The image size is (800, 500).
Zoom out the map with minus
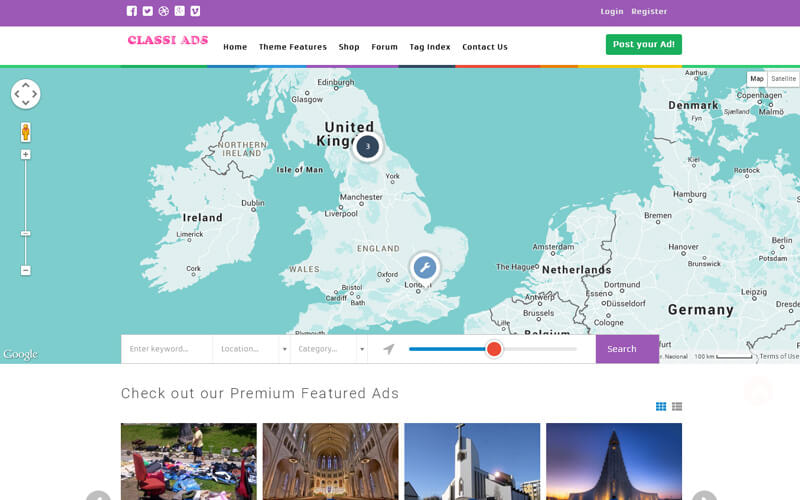tap(26, 270)
